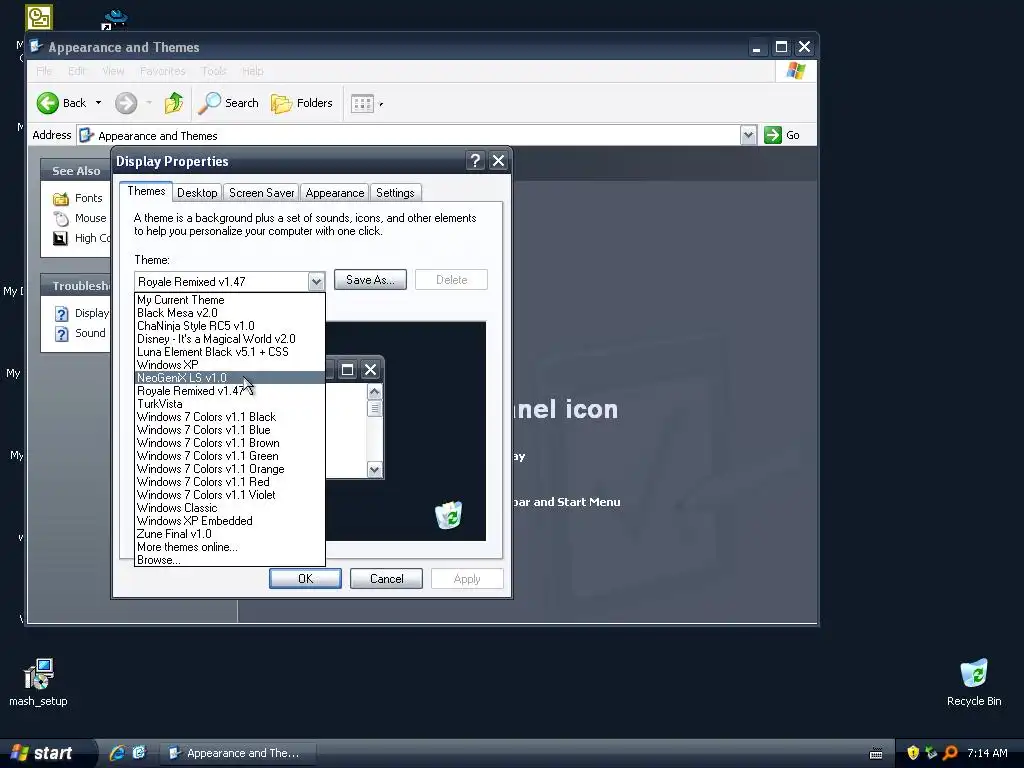Toggle the Folders pane icon
The image size is (1024, 768).
[x=281, y=103]
